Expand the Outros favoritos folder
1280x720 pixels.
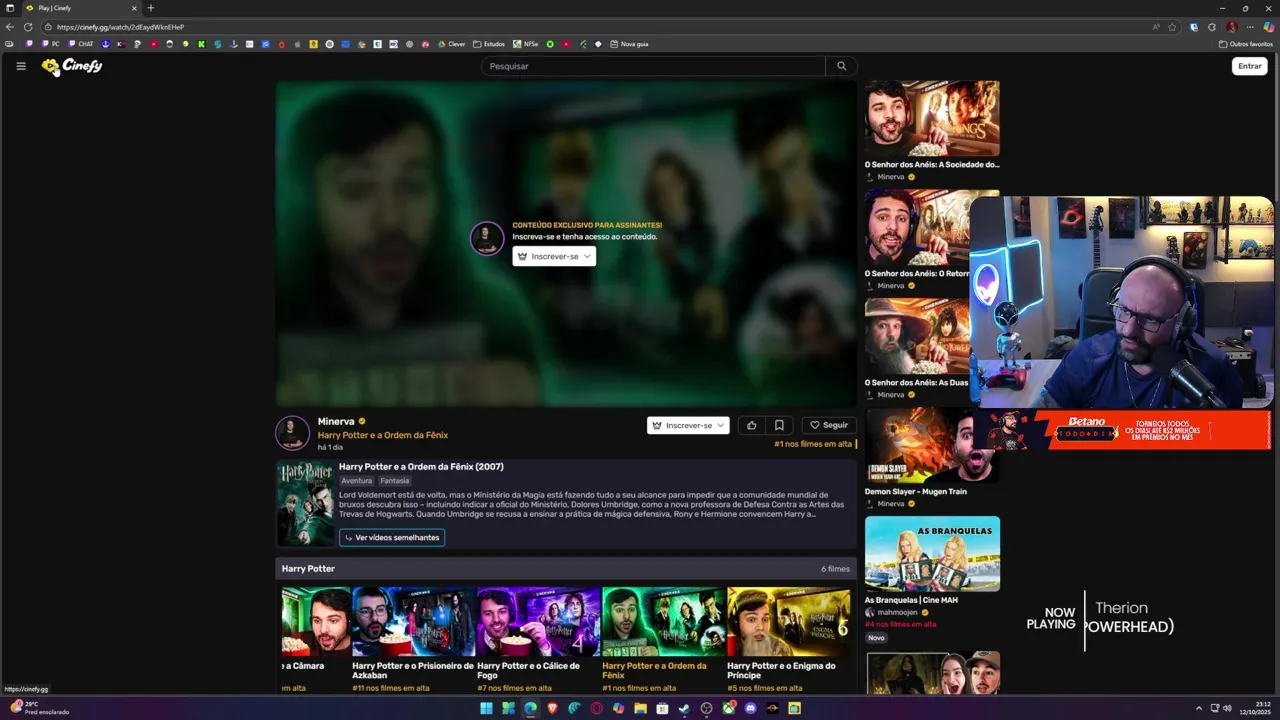pyautogui.click(x=1246, y=44)
